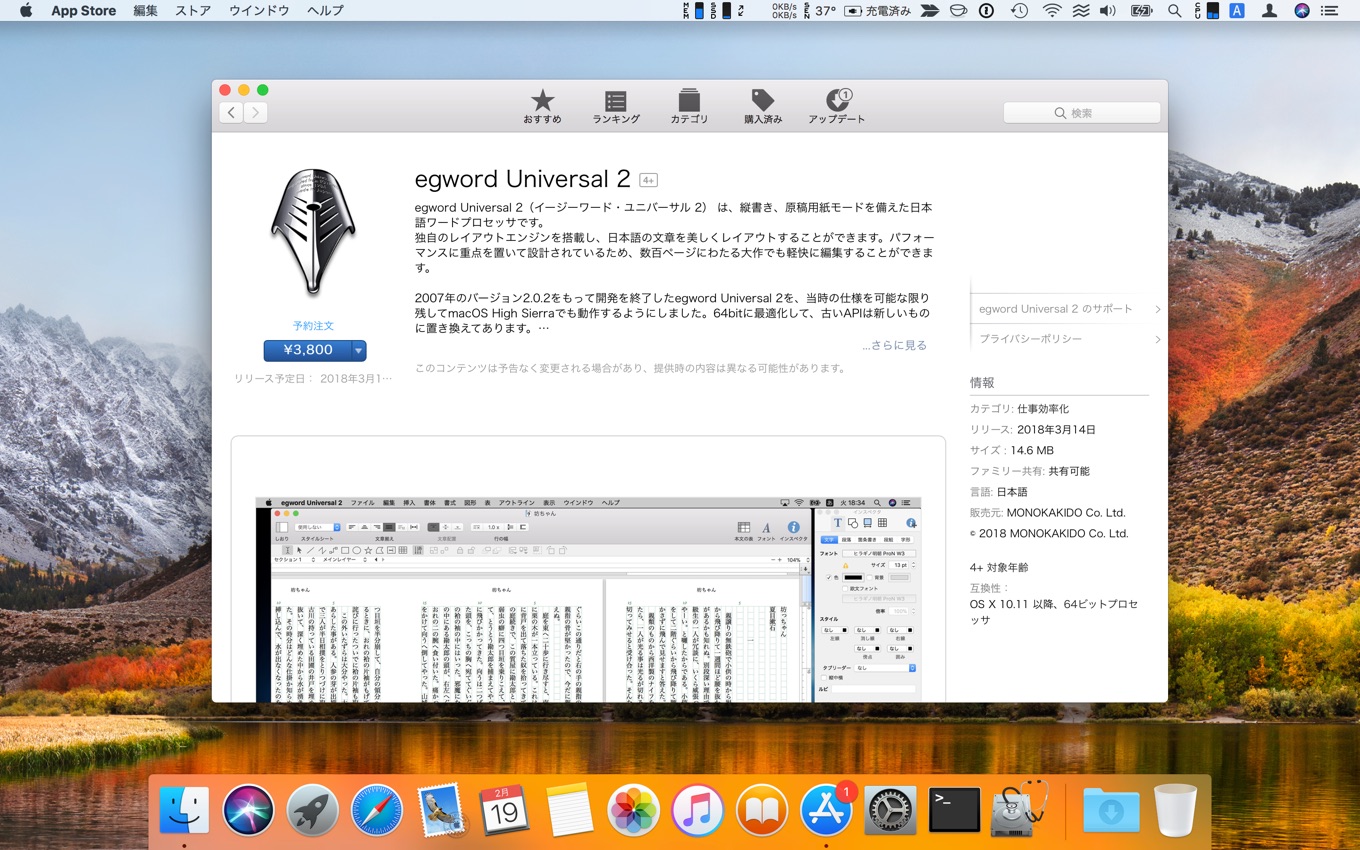Open the Apple menu

pyautogui.click(x=26, y=11)
